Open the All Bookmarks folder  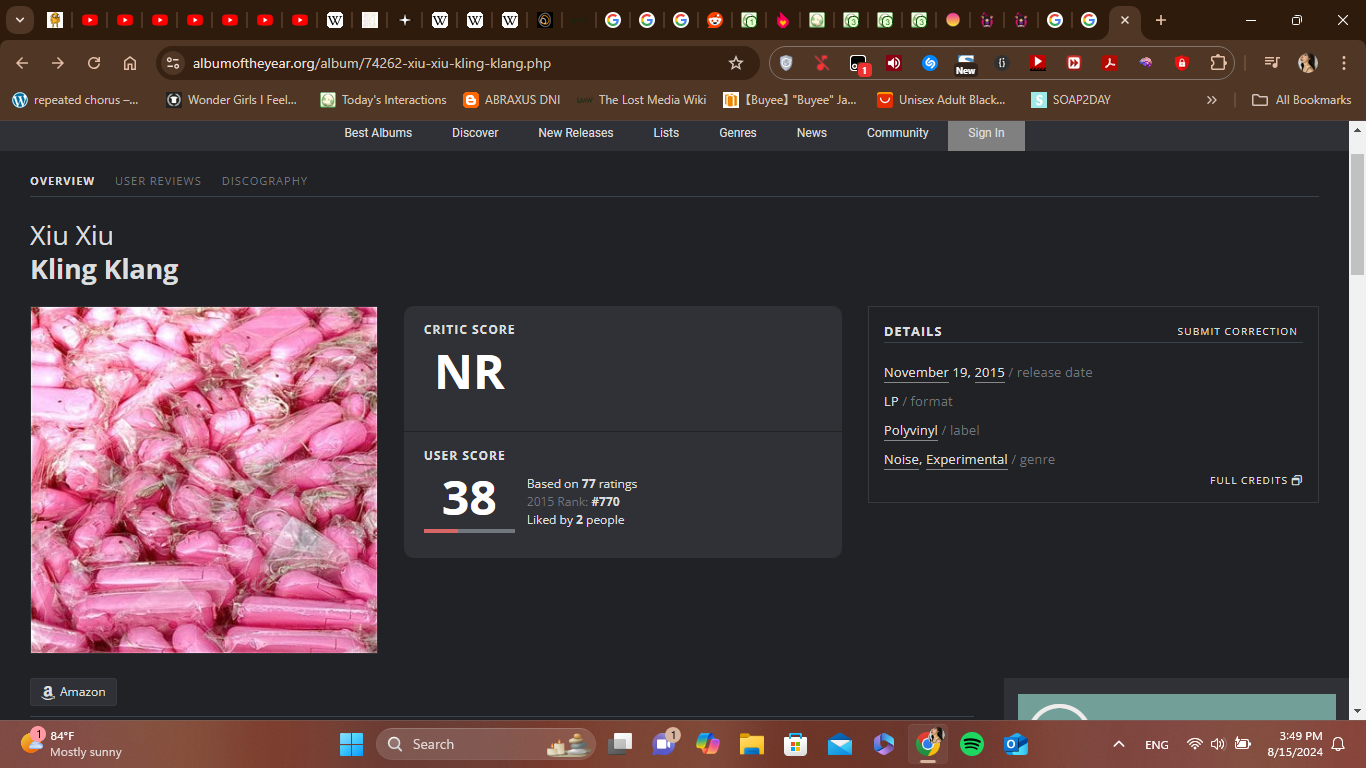(x=1302, y=100)
